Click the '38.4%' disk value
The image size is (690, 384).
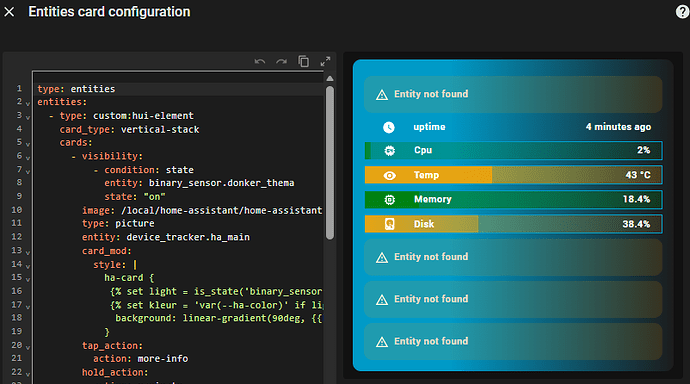click(x=636, y=224)
